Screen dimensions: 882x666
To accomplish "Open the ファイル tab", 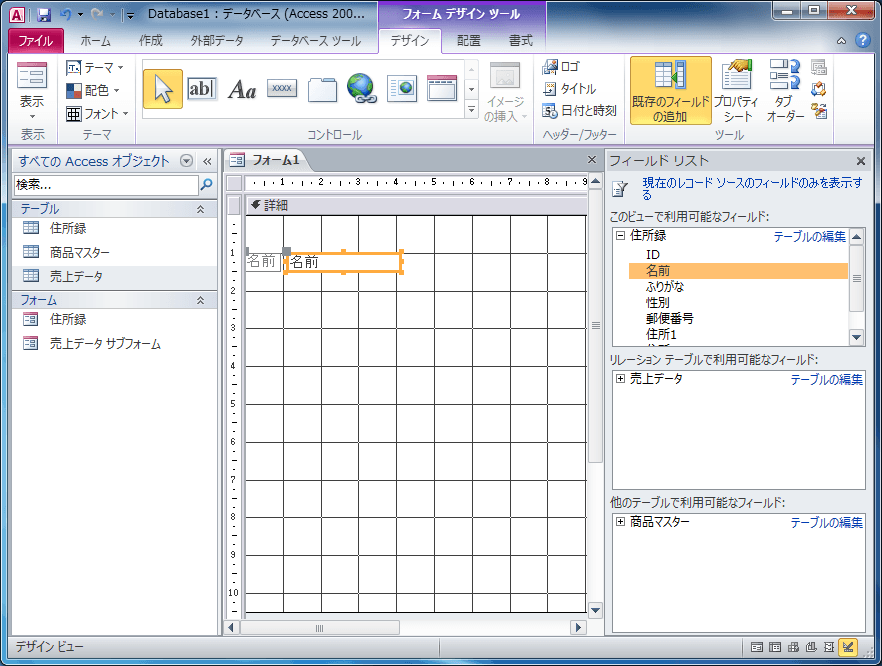I will (35, 40).
